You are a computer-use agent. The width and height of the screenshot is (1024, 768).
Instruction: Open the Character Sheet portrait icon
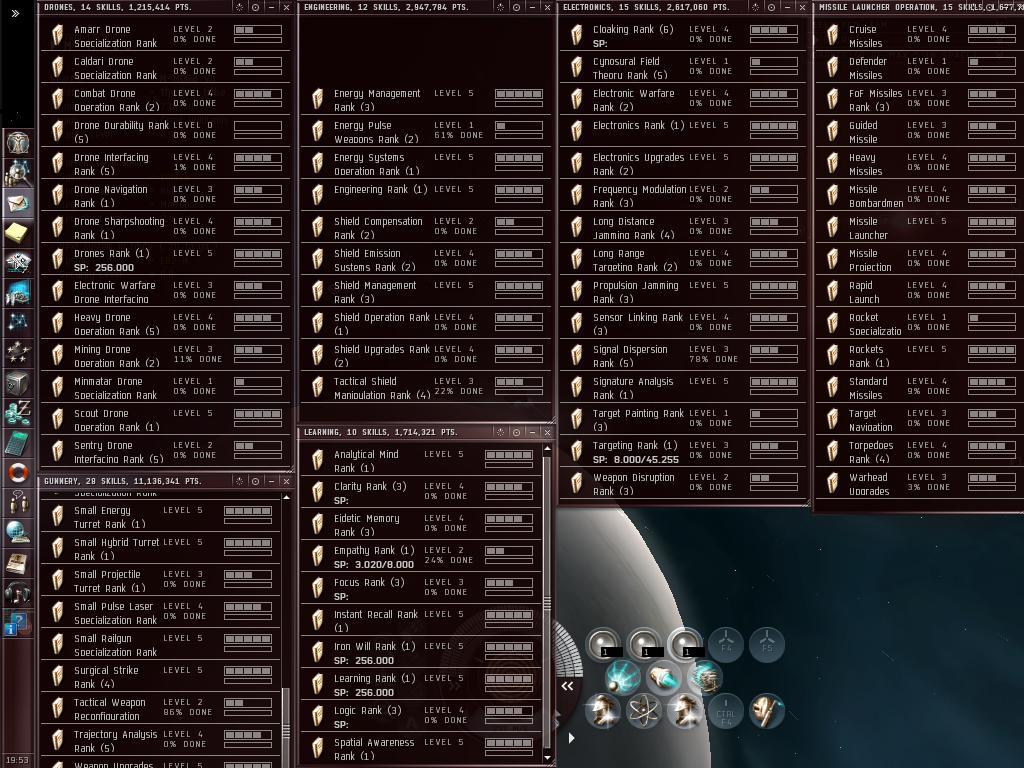click(18, 142)
